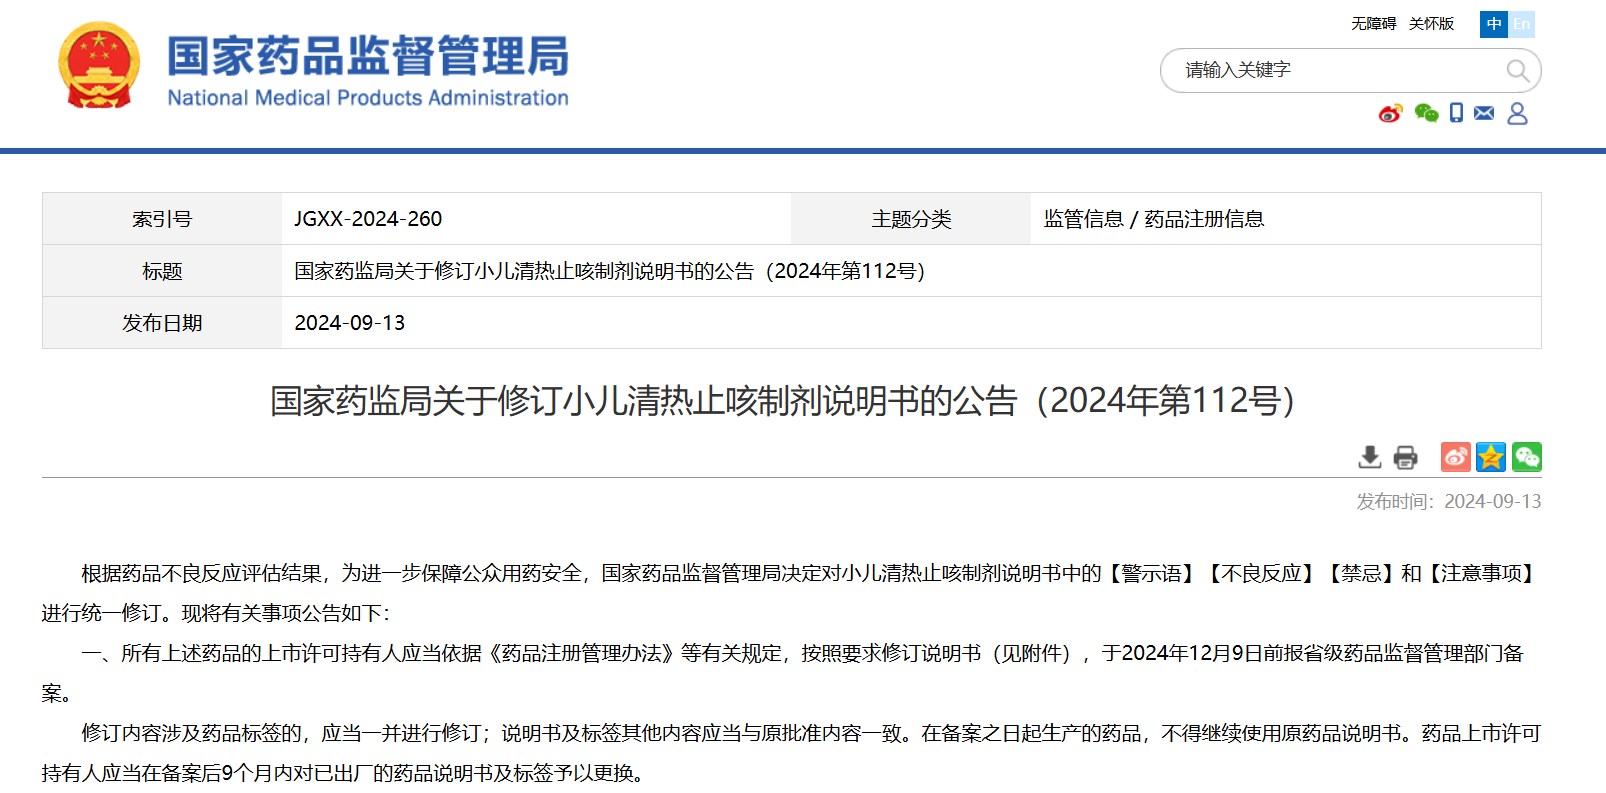Print the page using the printer icon

click(x=1405, y=457)
